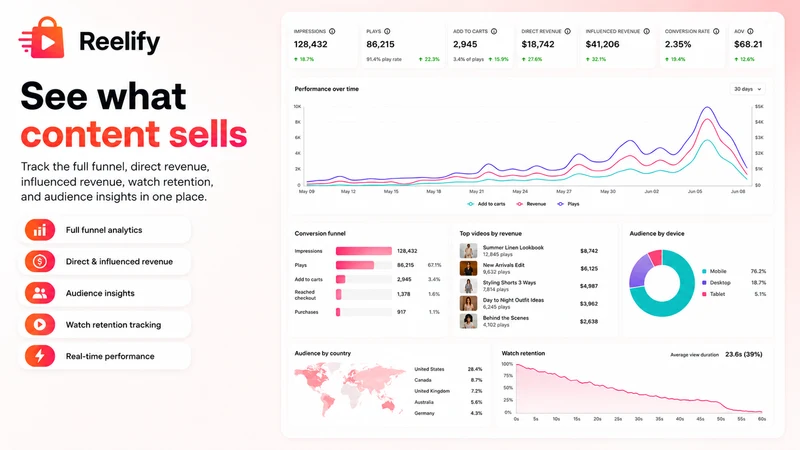Screen dimensions: 800x450
Task: Click the Watch retention tracking play icon
Action: point(40,324)
